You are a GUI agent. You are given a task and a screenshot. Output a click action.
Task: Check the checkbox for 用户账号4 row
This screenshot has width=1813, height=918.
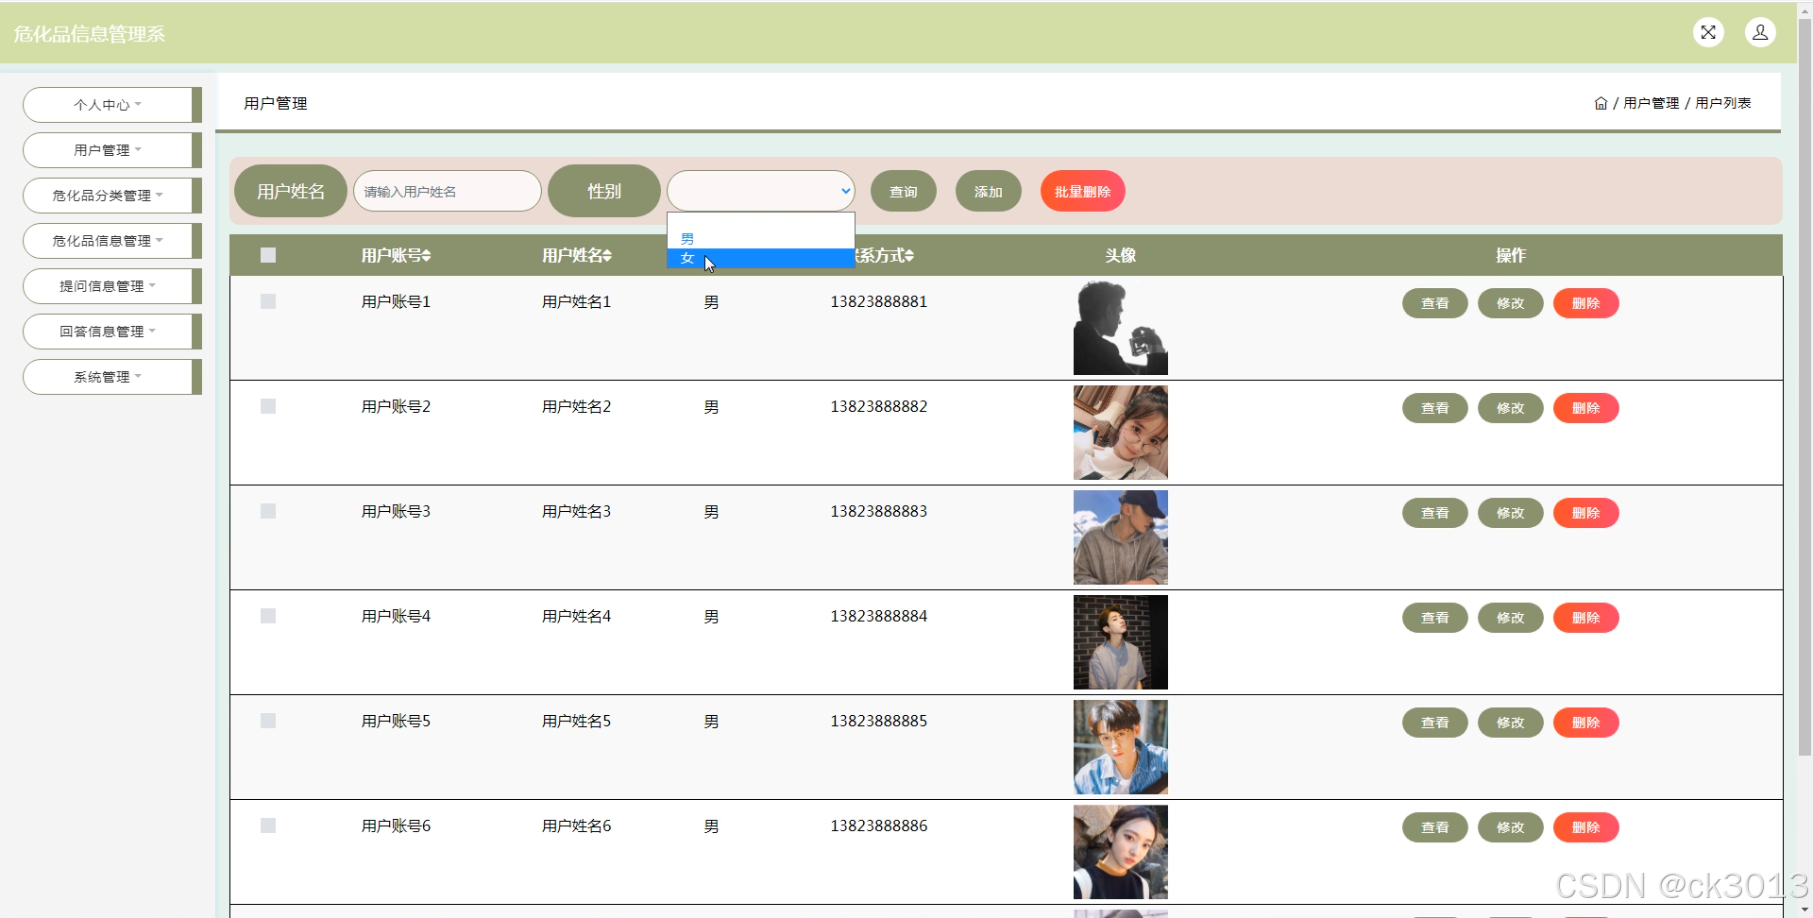coord(267,616)
